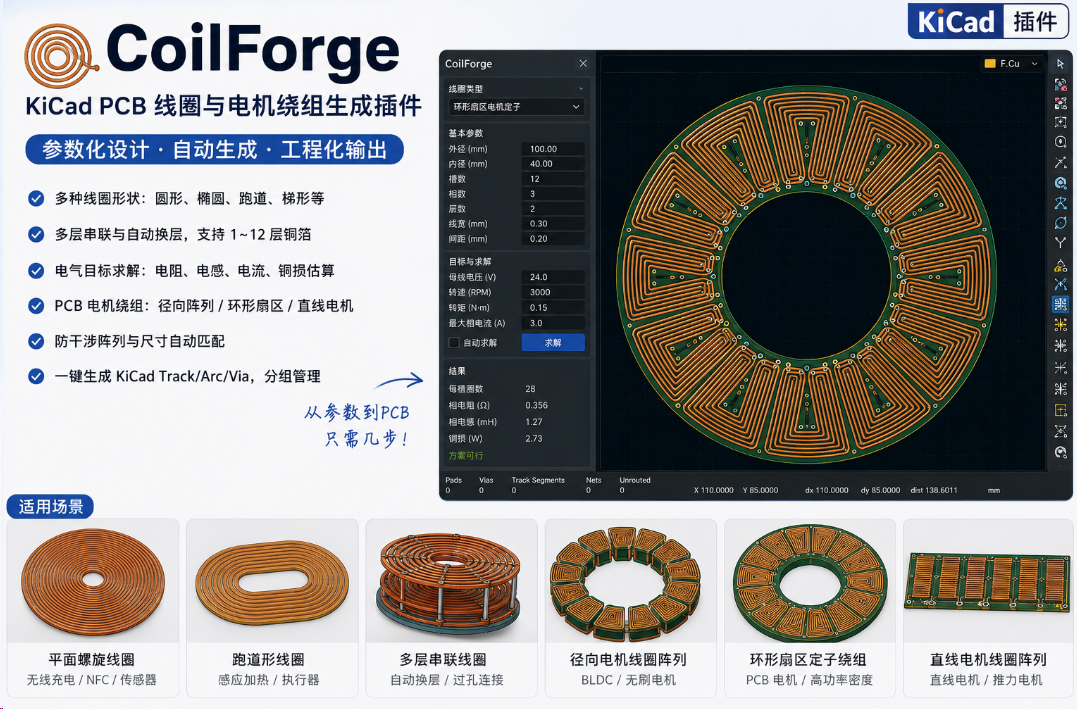This screenshot has width=1077, height=709.
Task: Click the 外径 (mm) field showing 100.00
Action: (553, 148)
